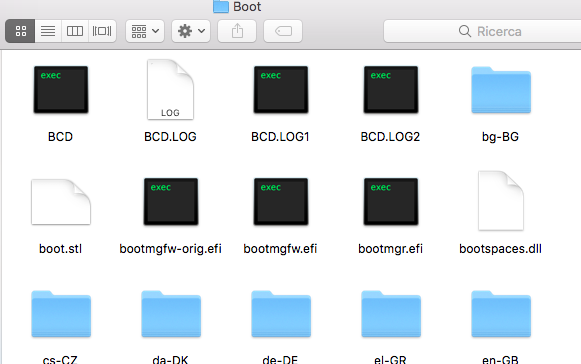Click the boot.stl file name label
581x364 pixels.
point(60,249)
